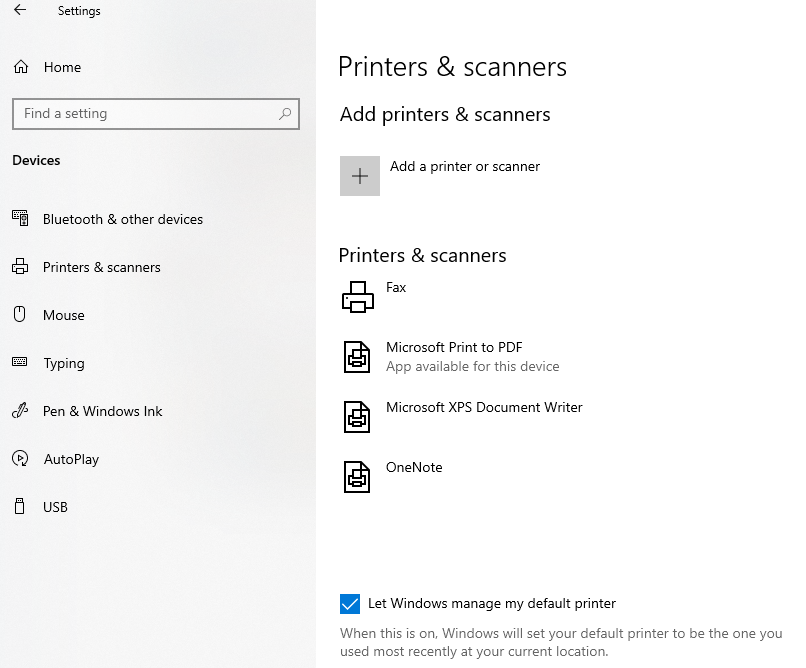Click the Home link text
The height and width of the screenshot is (668, 806).
point(62,67)
